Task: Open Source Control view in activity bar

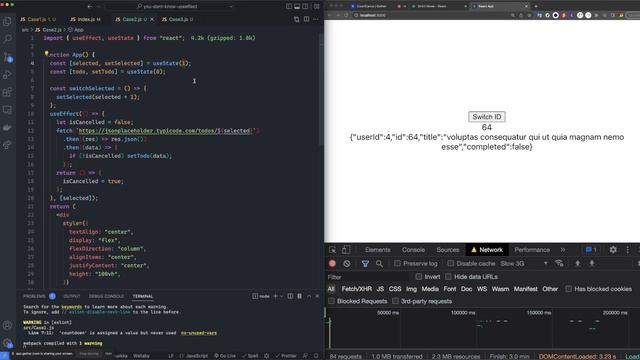Action: tap(7, 57)
